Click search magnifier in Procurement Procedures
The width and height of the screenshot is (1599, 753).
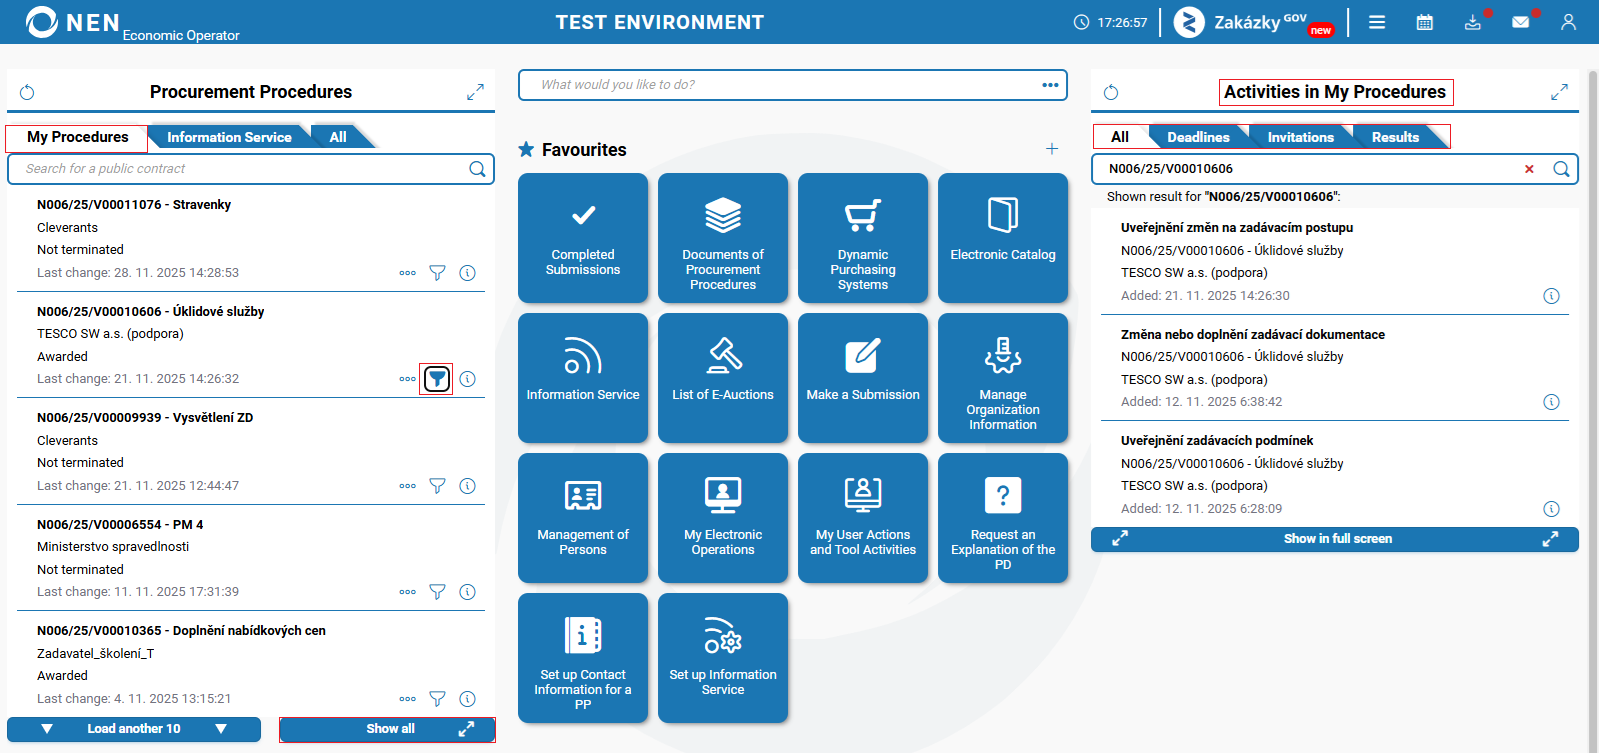478,169
